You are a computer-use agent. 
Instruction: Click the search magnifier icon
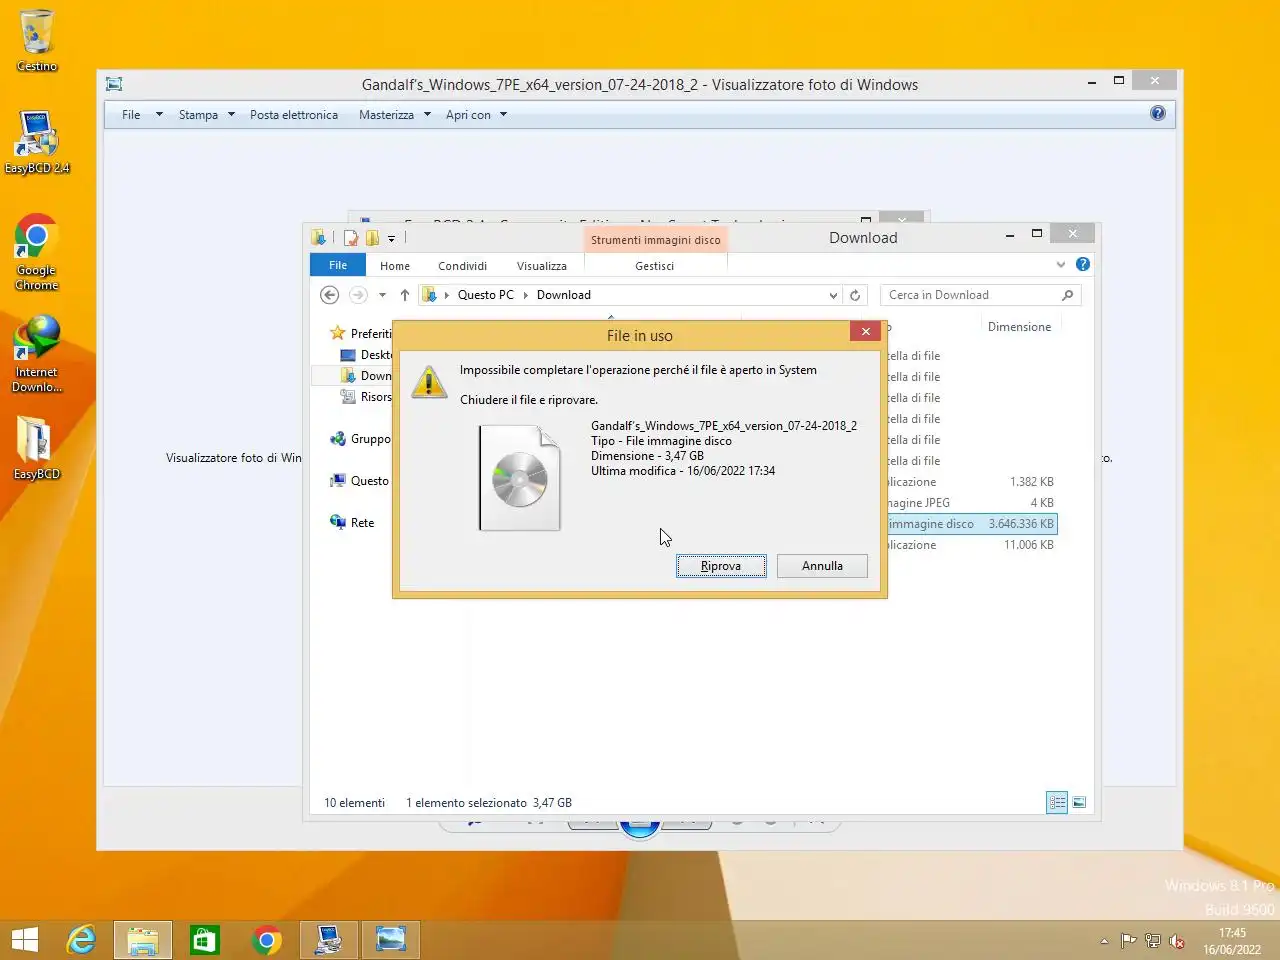(1067, 295)
